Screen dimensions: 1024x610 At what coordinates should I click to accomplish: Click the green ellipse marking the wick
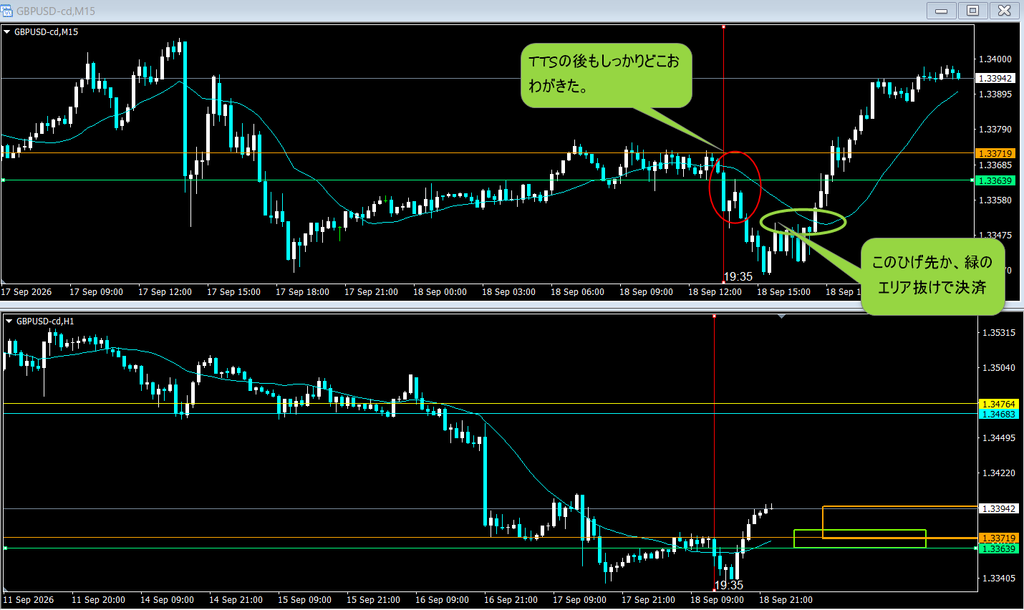coord(803,222)
